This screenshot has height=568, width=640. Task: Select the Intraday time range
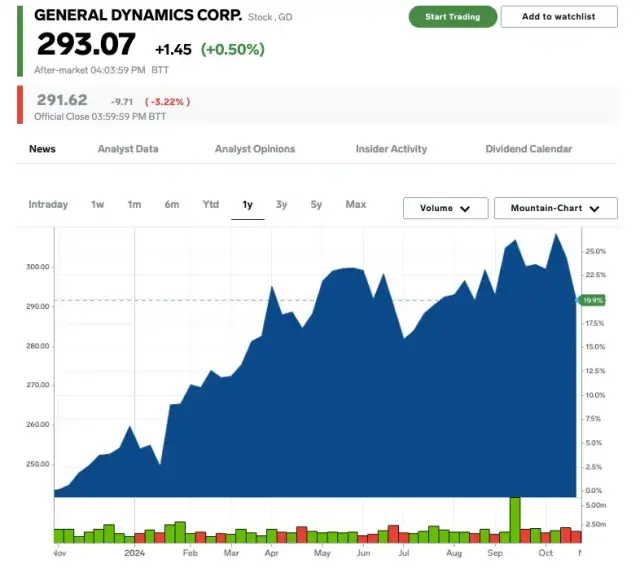click(x=48, y=205)
